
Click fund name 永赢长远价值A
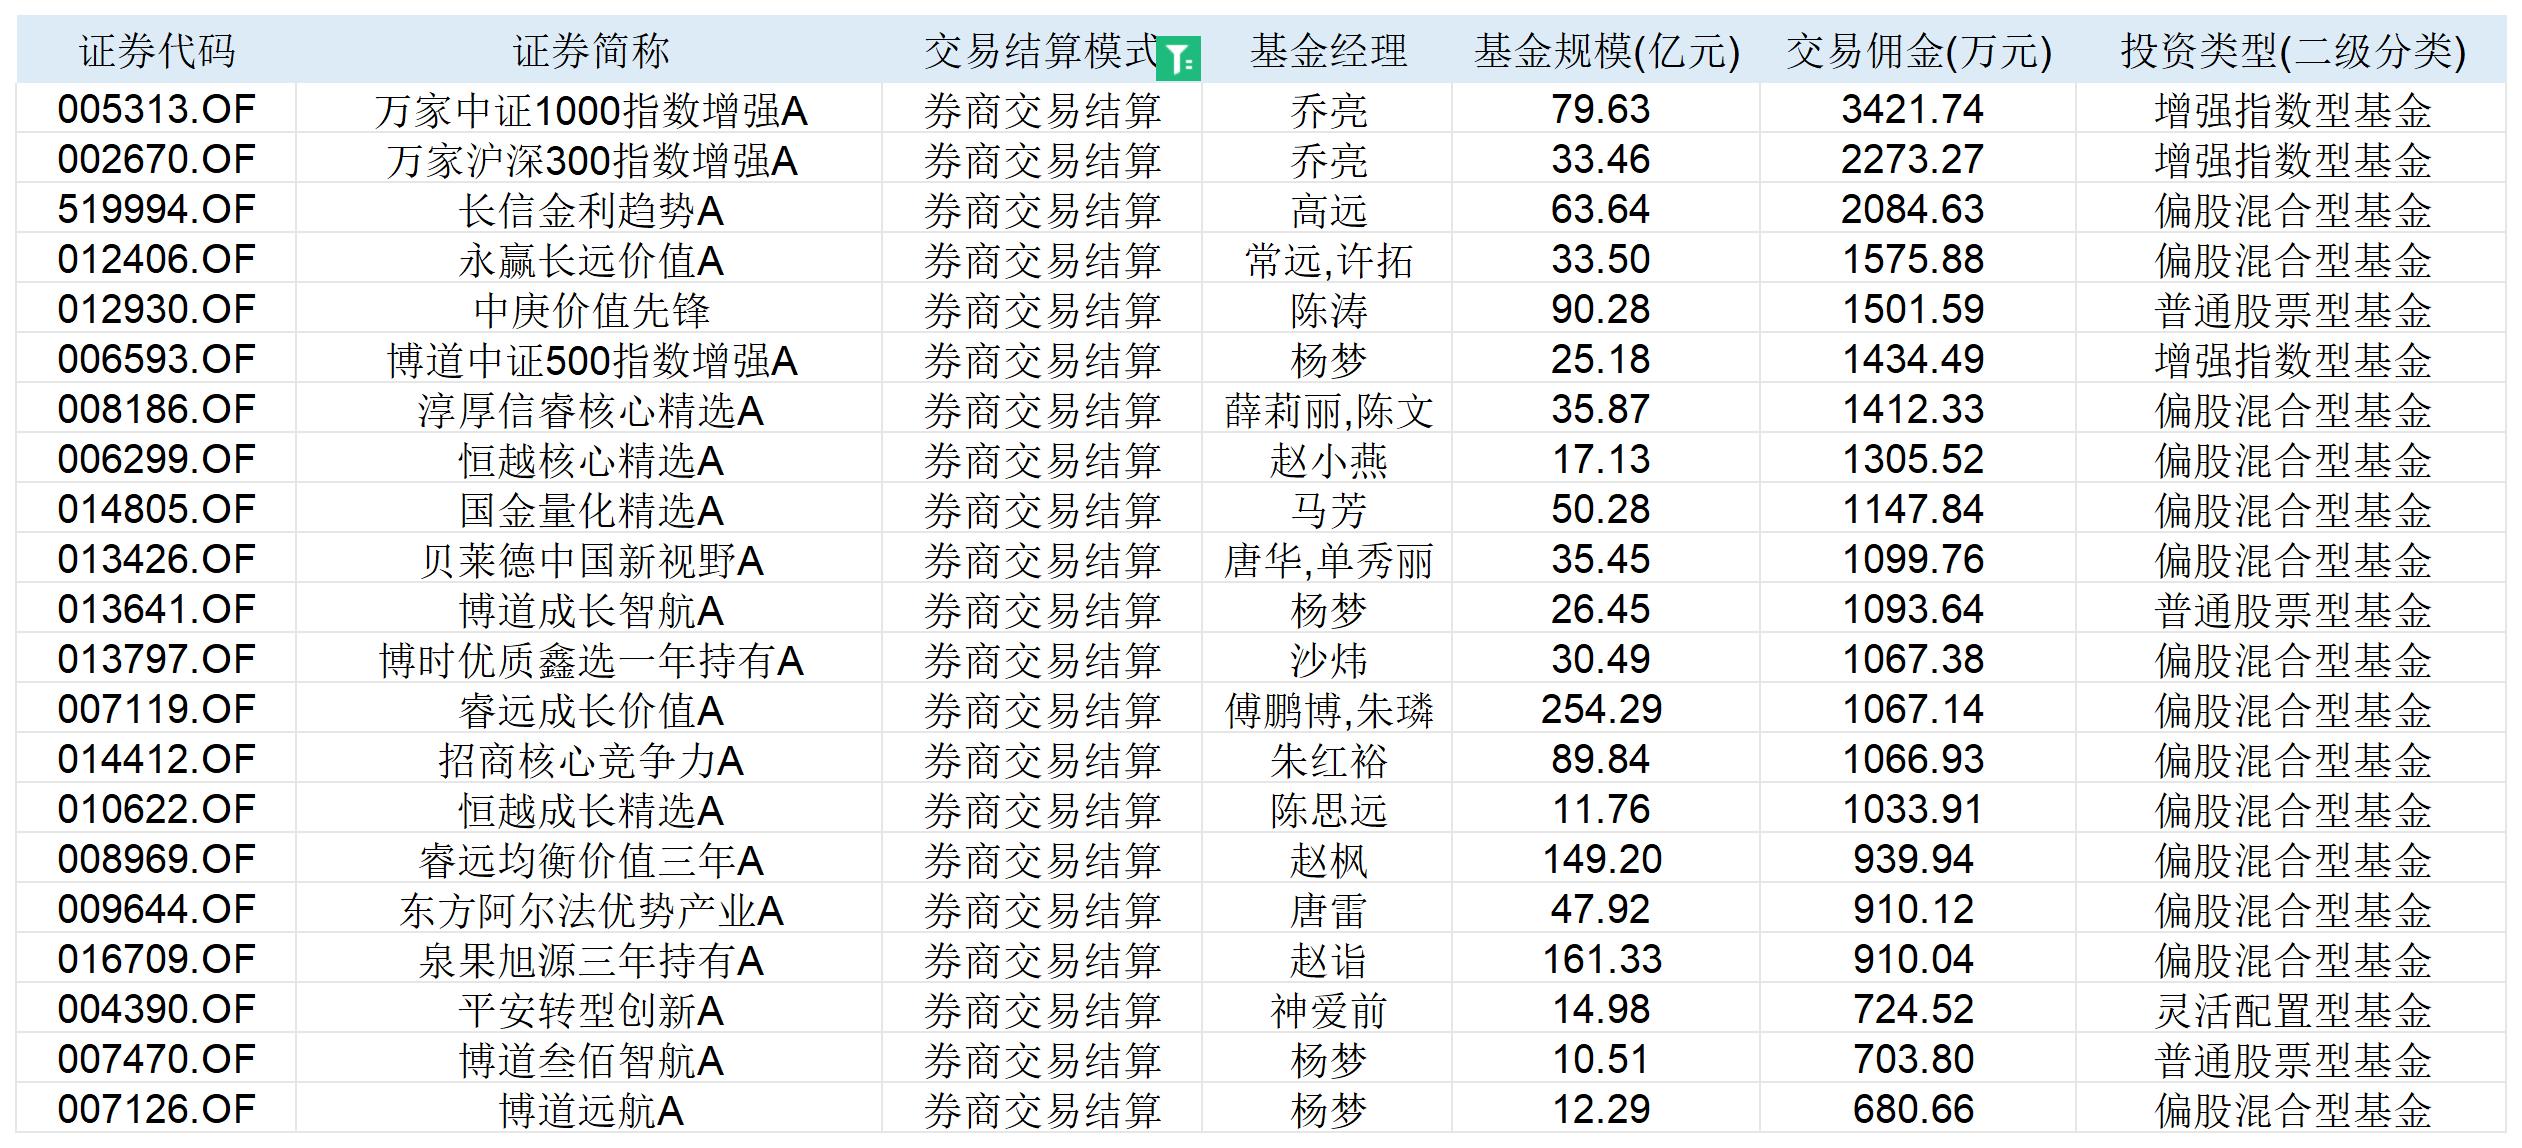point(590,260)
